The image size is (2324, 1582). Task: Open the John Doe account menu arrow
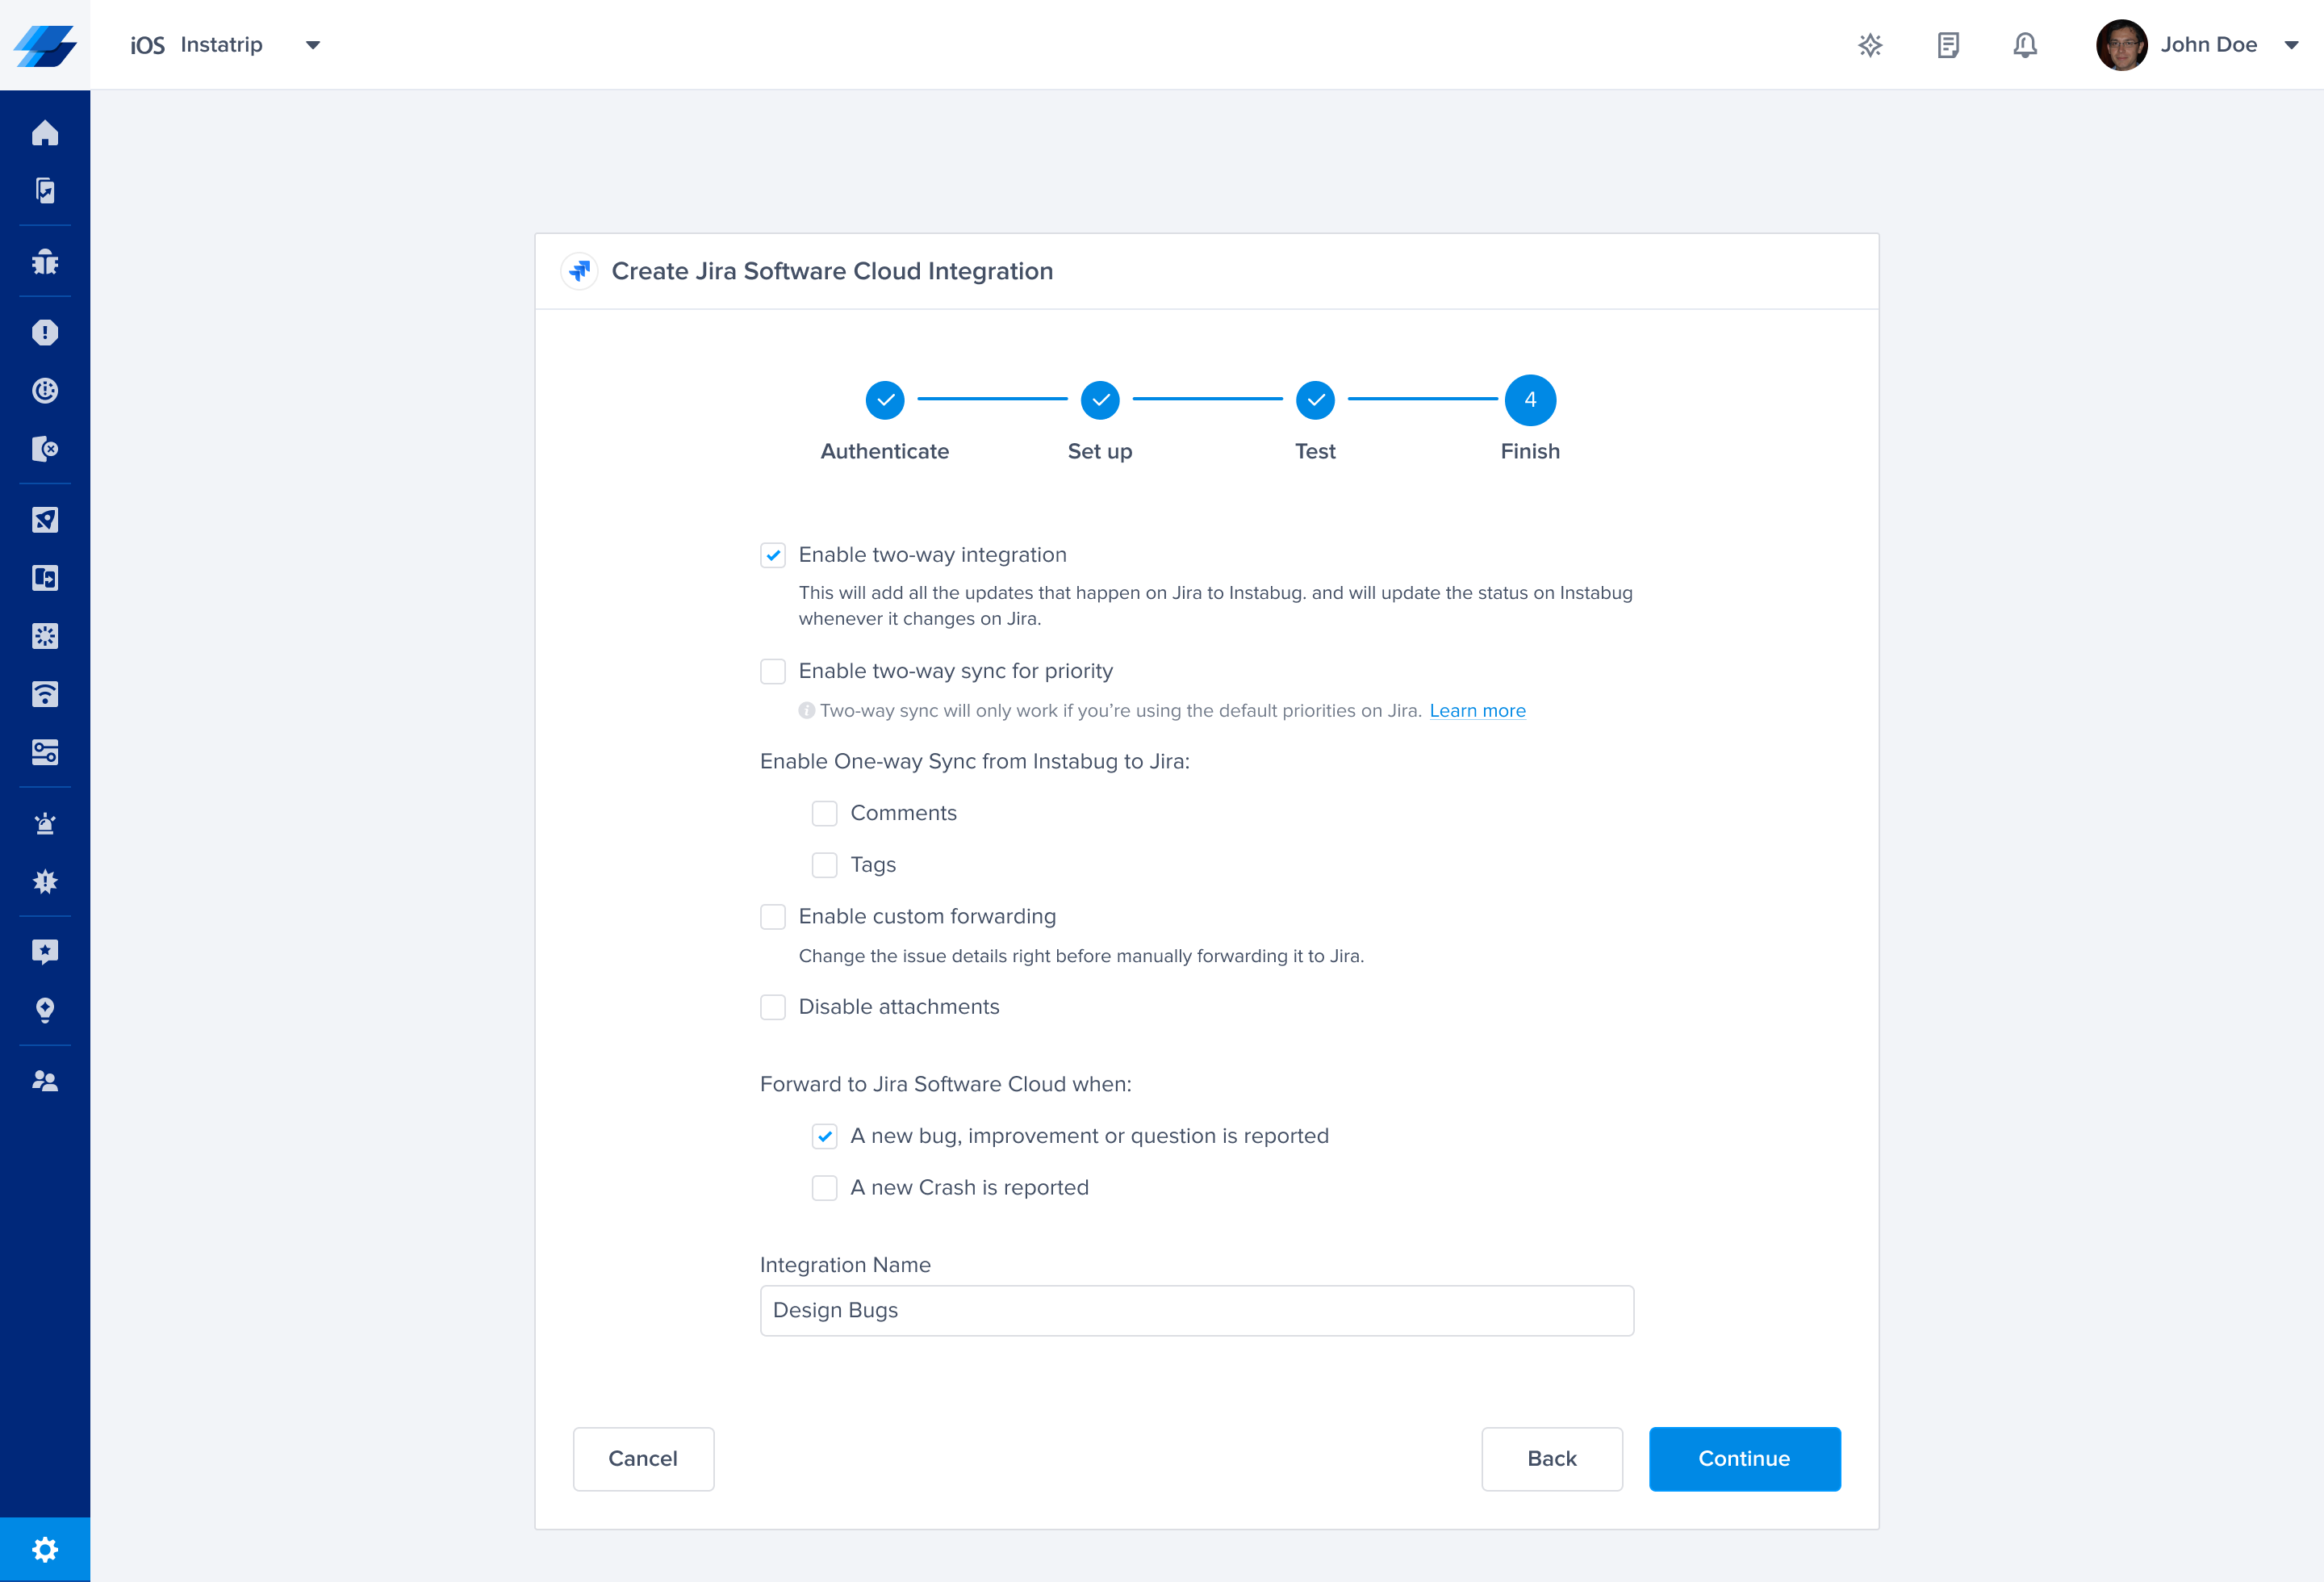coord(2291,45)
